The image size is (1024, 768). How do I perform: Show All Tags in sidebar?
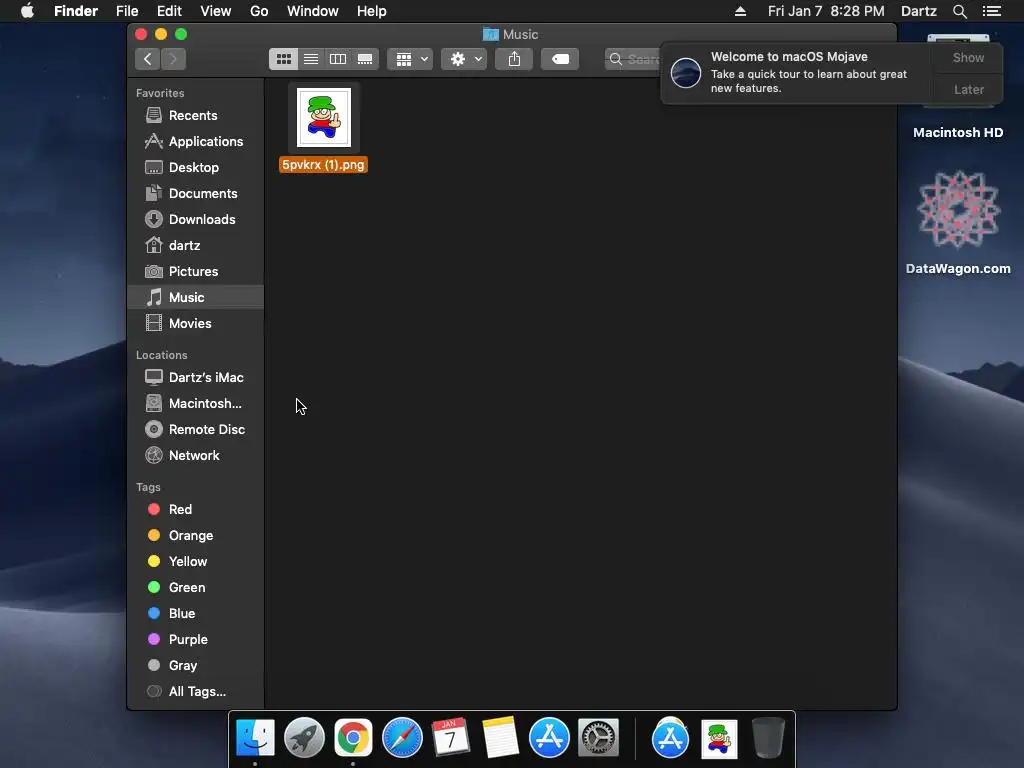click(x=195, y=691)
